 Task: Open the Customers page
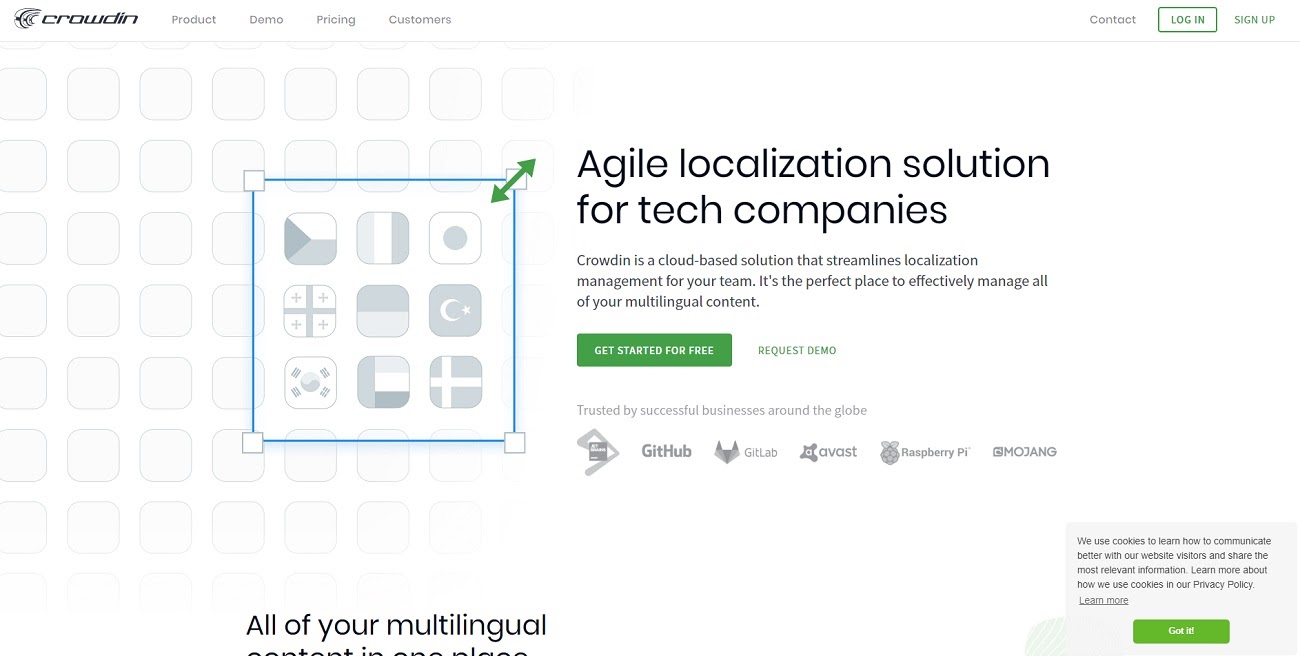click(420, 20)
